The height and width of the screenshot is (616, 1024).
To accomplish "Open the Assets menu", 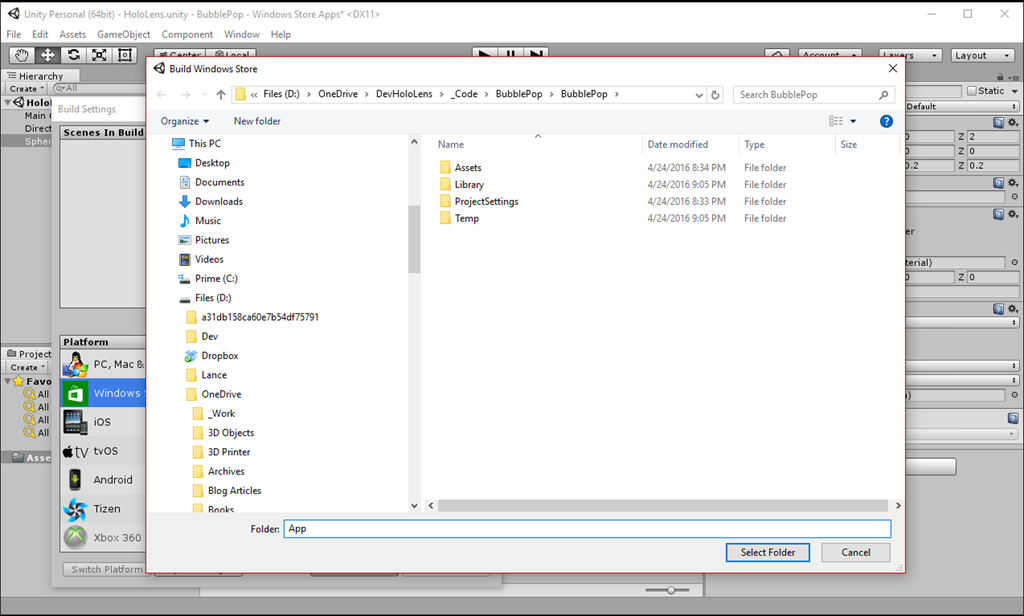I will [x=72, y=35].
